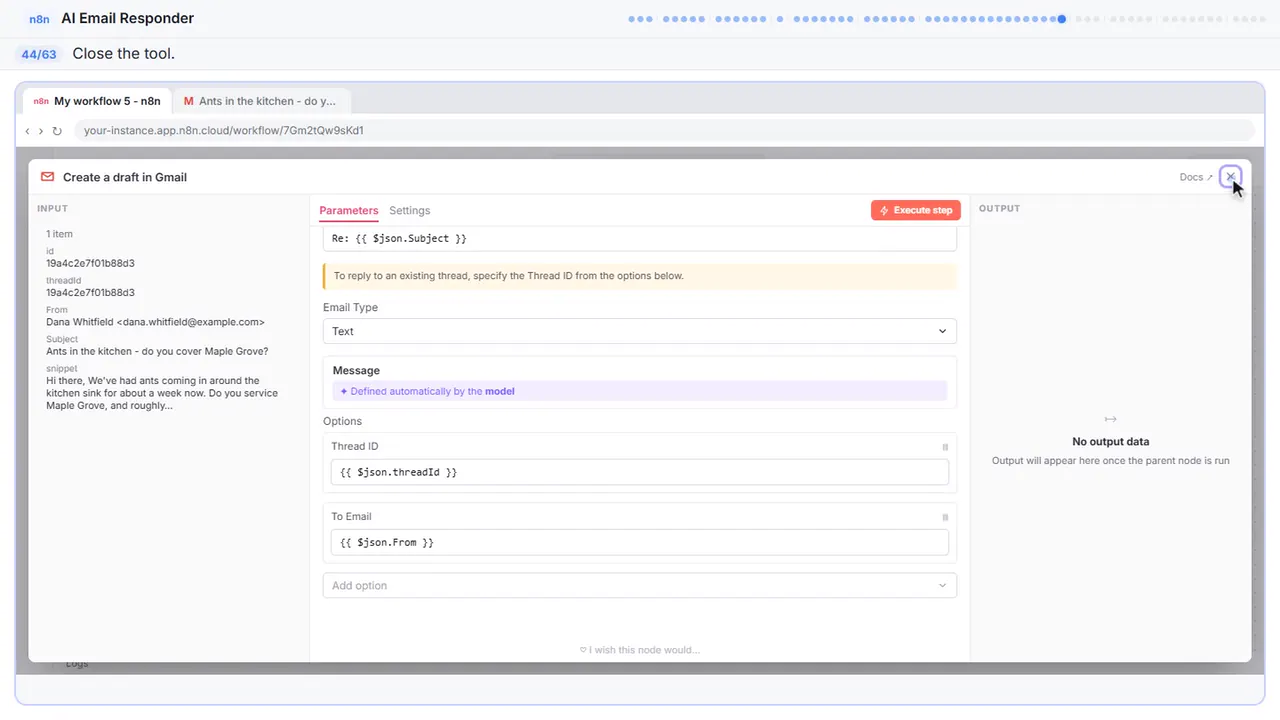The width and height of the screenshot is (1280, 720).
Task: Click the Options section label
Action: coord(342,422)
